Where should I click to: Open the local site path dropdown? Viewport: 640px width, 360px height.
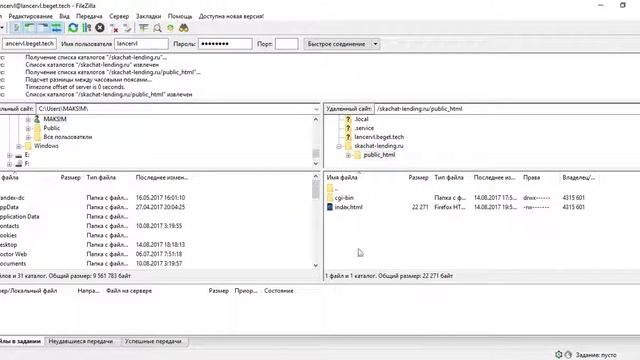[316, 109]
